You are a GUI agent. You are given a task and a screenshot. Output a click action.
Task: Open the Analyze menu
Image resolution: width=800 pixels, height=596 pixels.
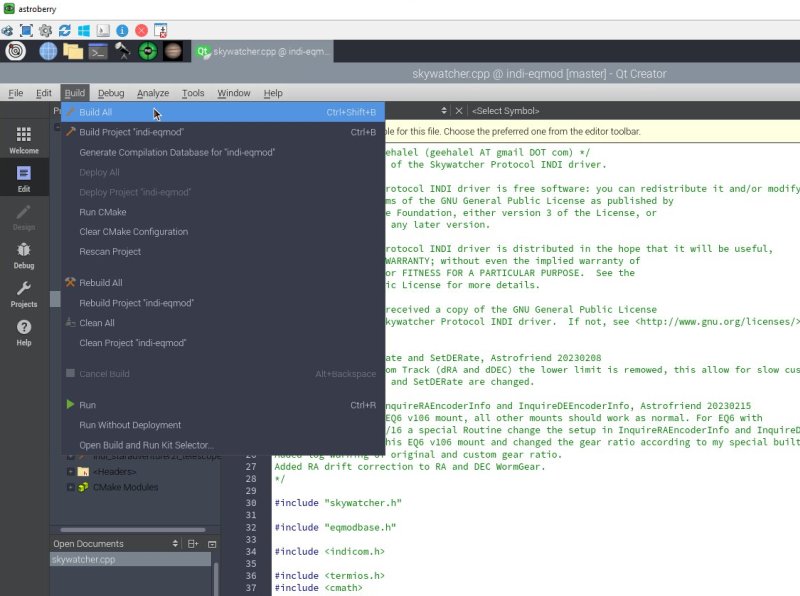click(153, 93)
